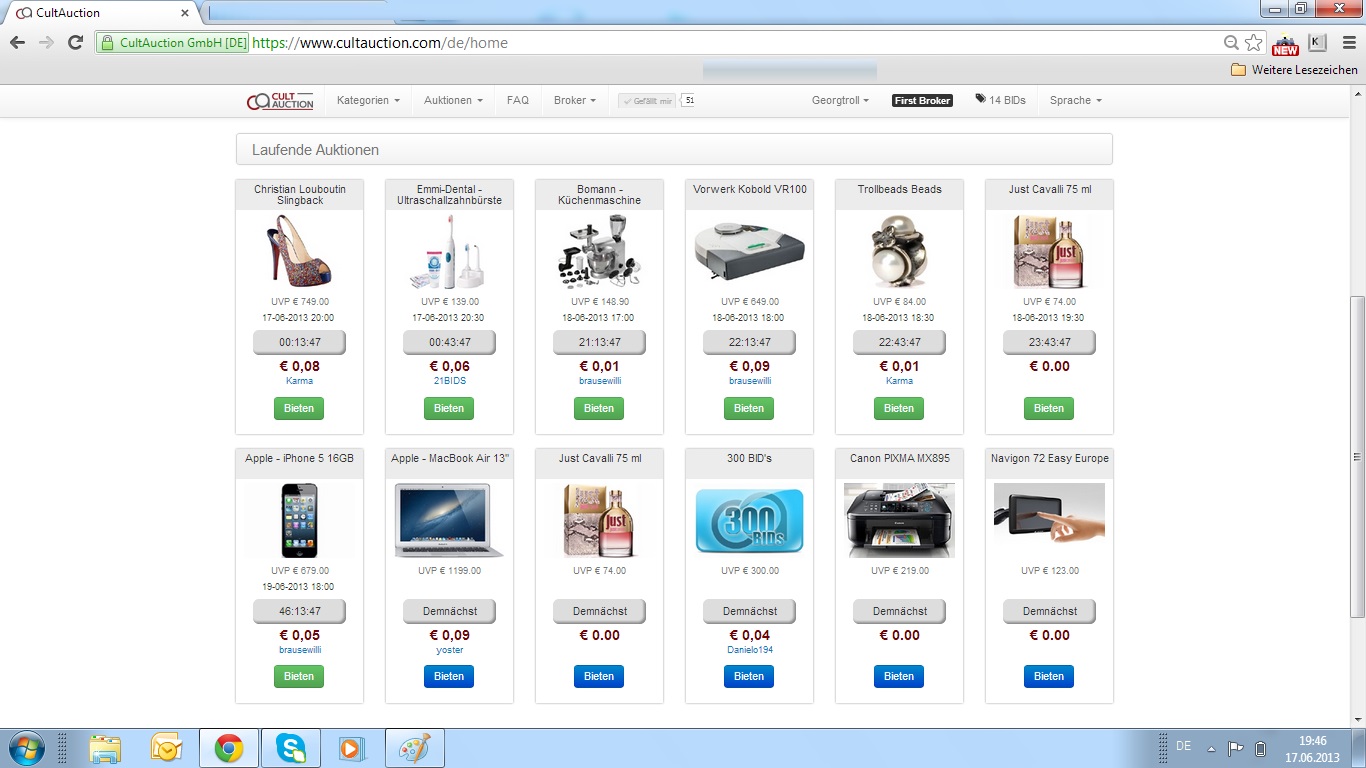Image resolution: width=1366 pixels, height=768 pixels.
Task: Bookmark page with the star icon
Action: coord(1254,43)
